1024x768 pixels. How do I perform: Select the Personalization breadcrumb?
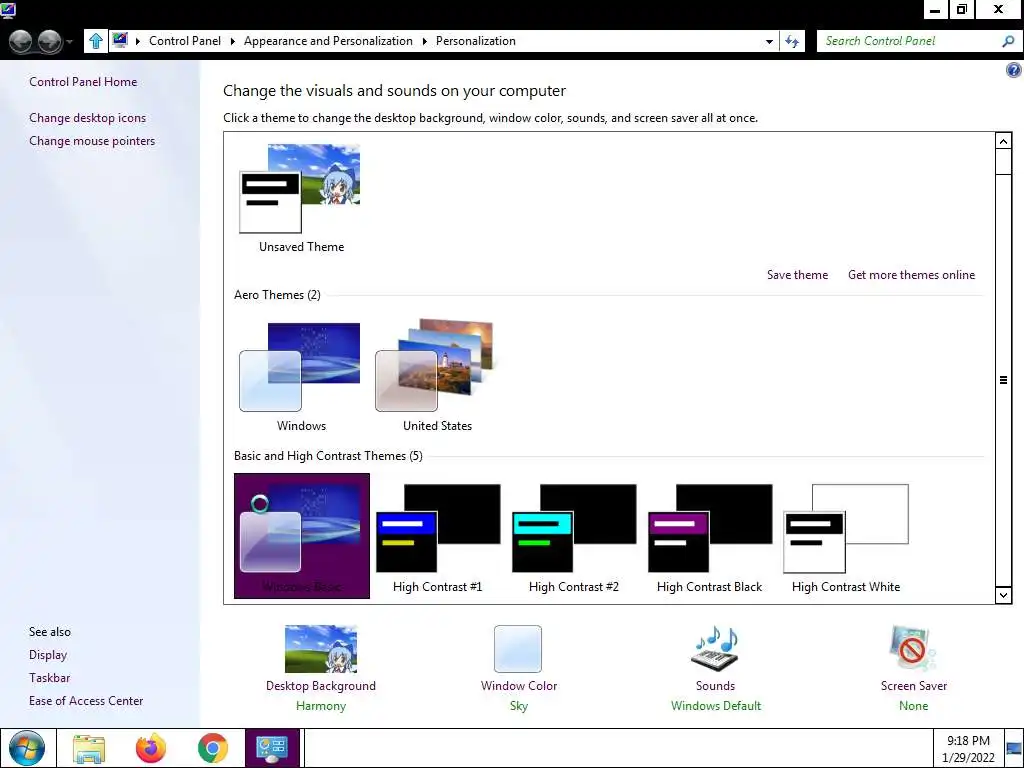[x=475, y=40]
